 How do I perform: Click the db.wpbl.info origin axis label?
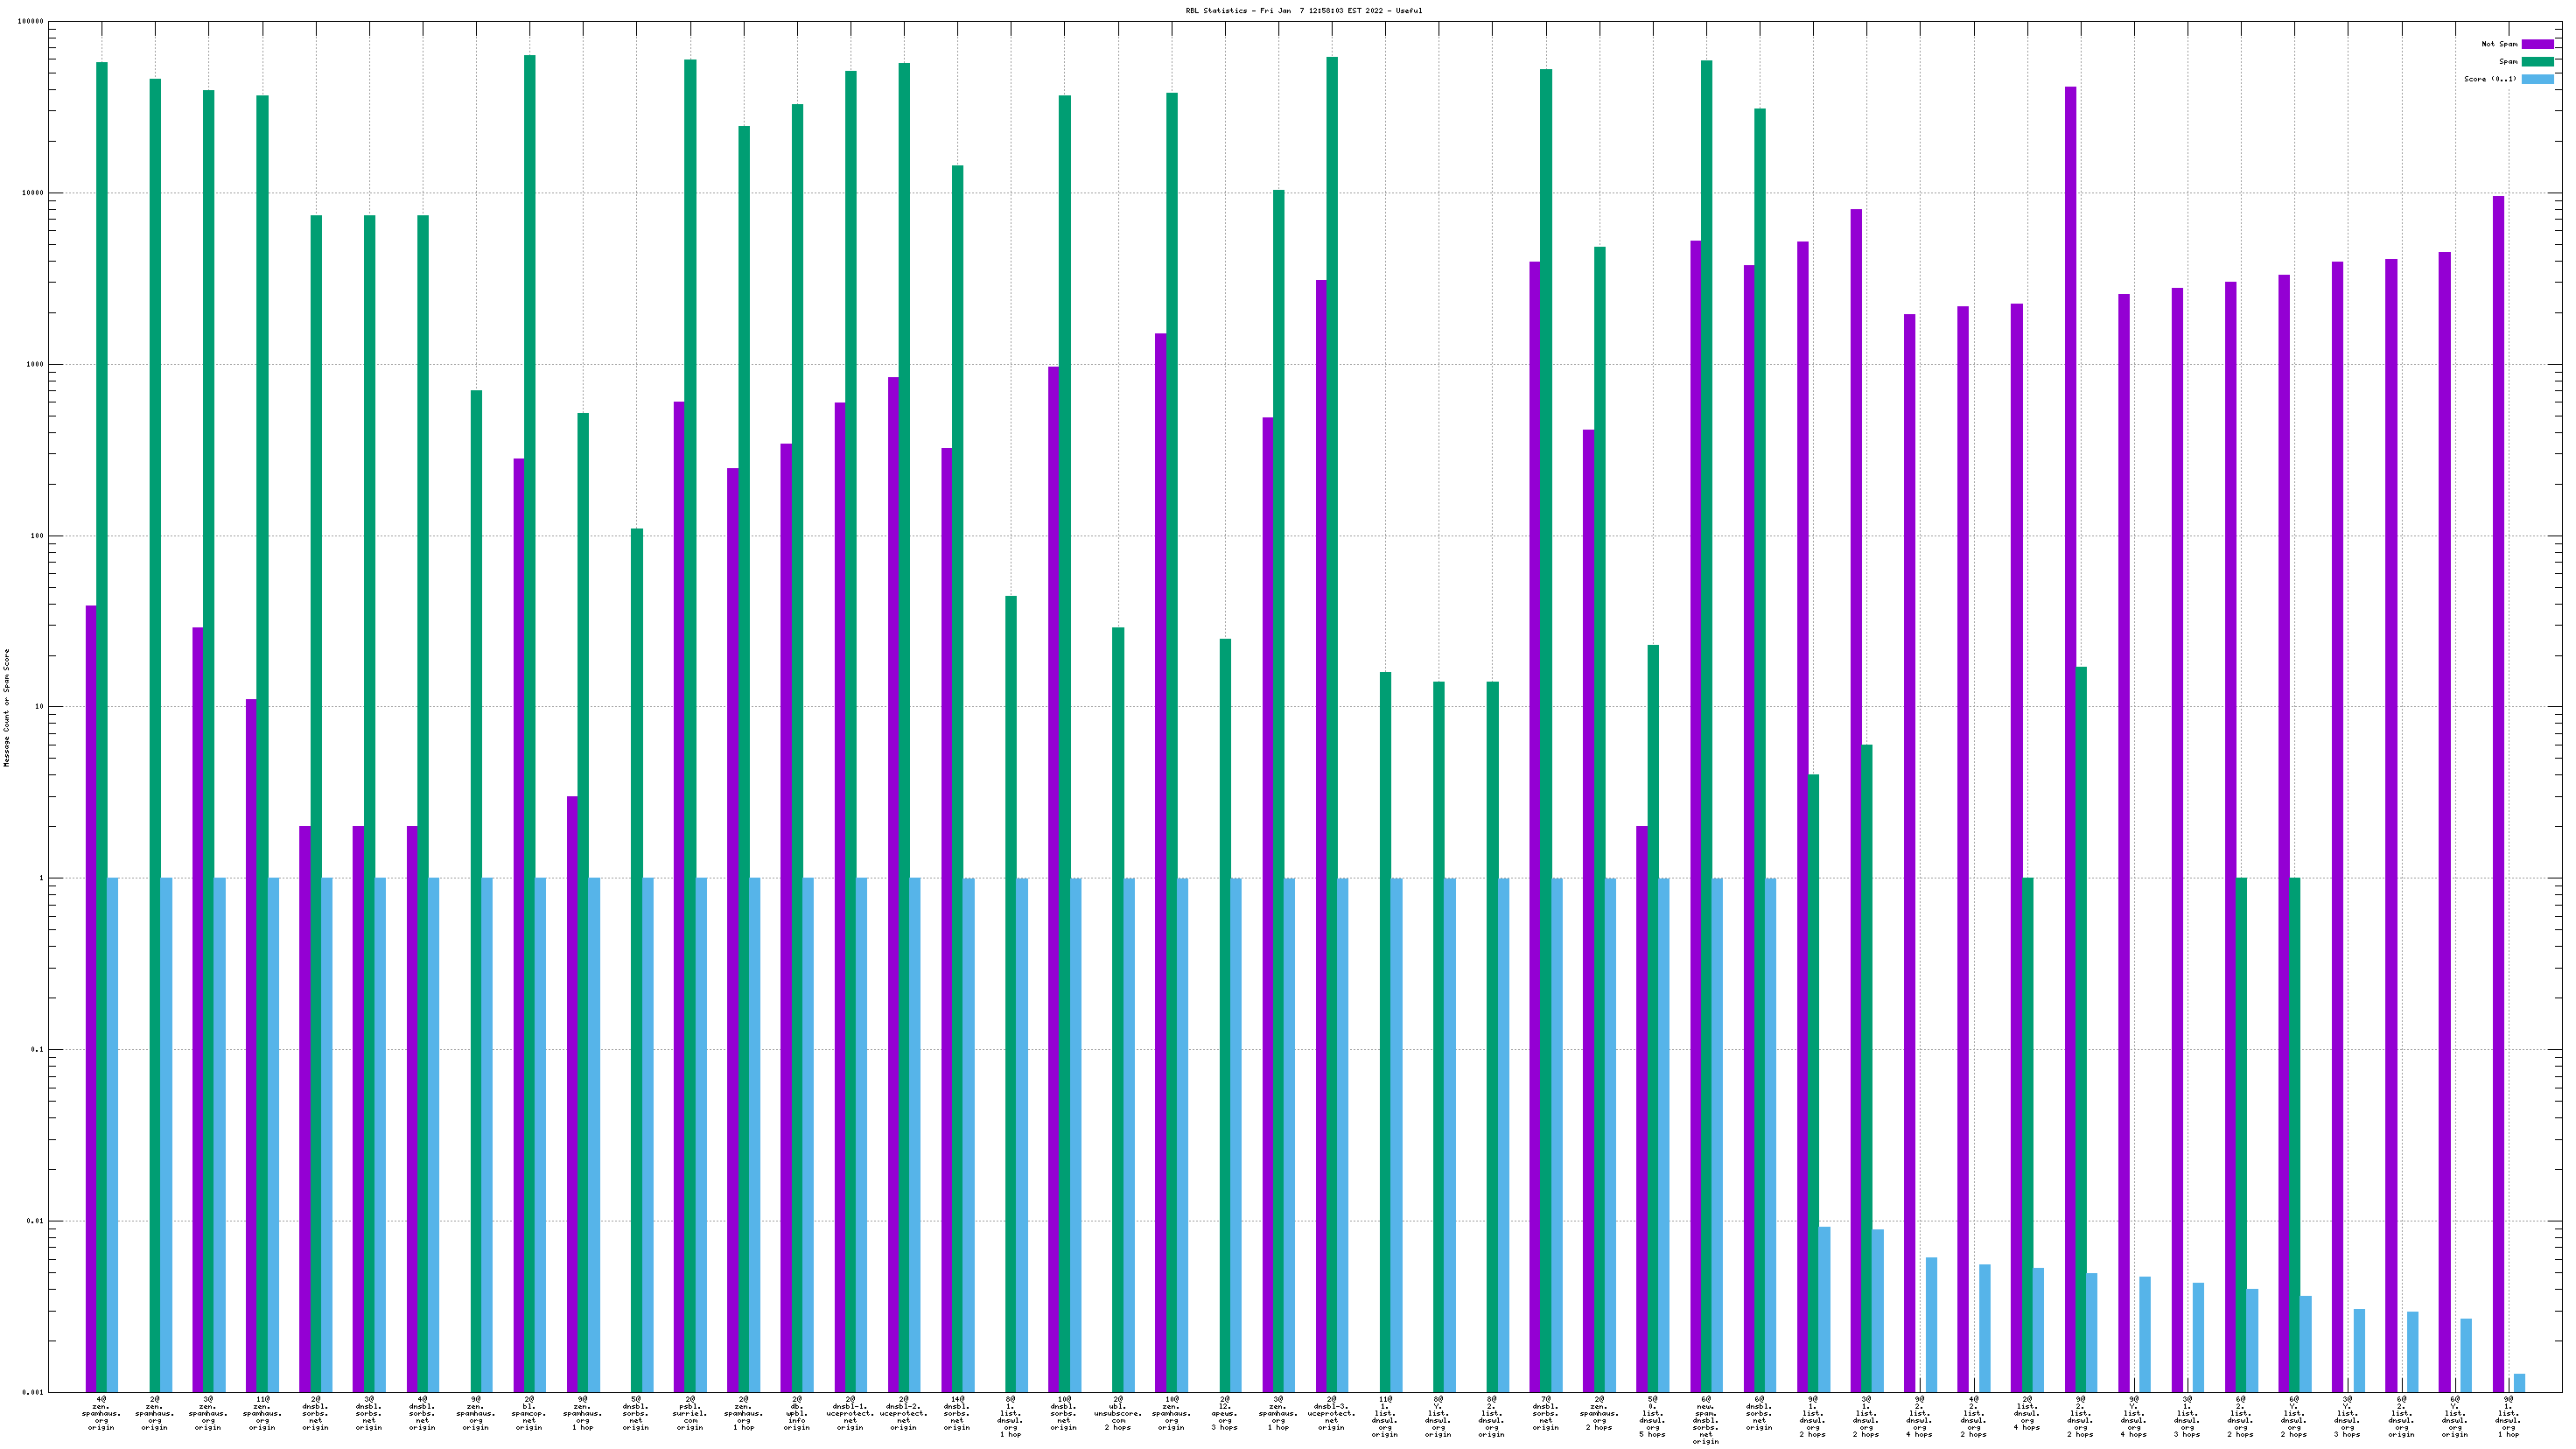point(797,1413)
